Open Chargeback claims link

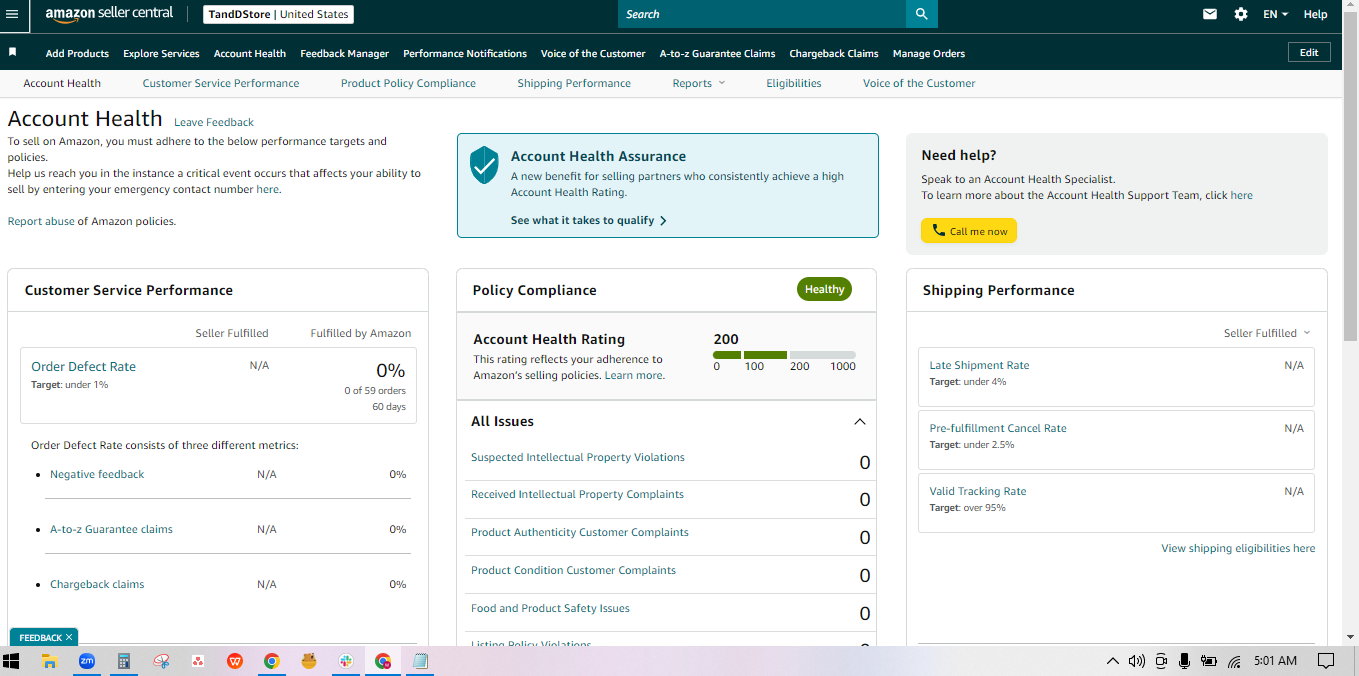click(97, 584)
